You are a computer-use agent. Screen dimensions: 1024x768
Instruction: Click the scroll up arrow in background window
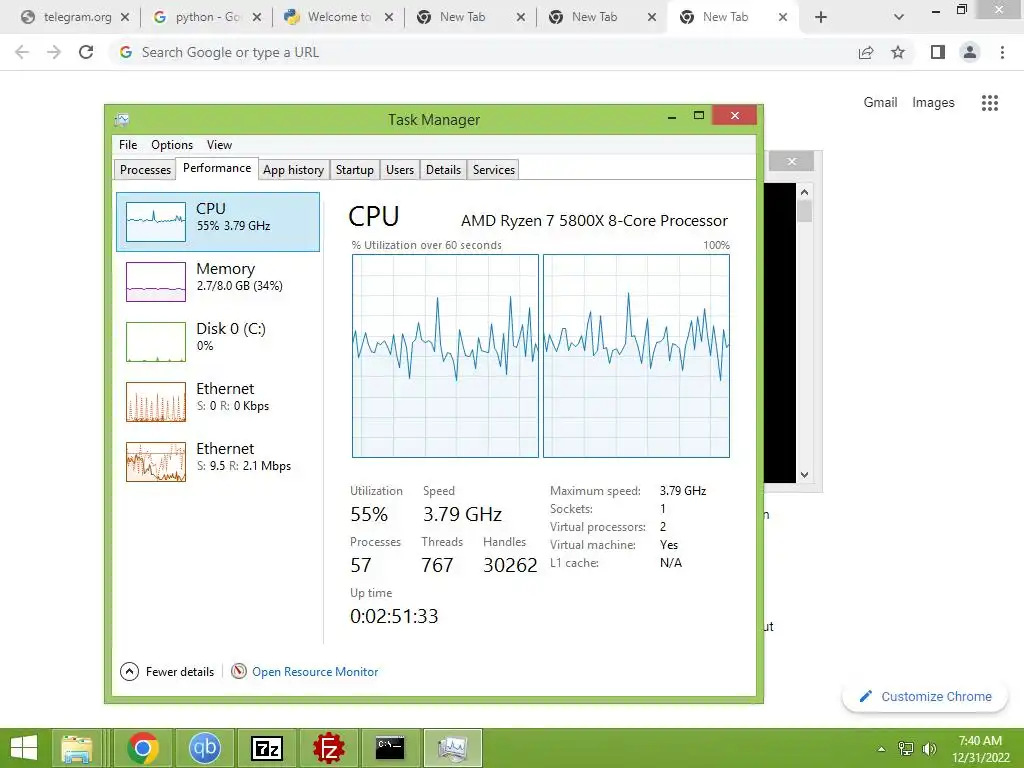point(805,192)
